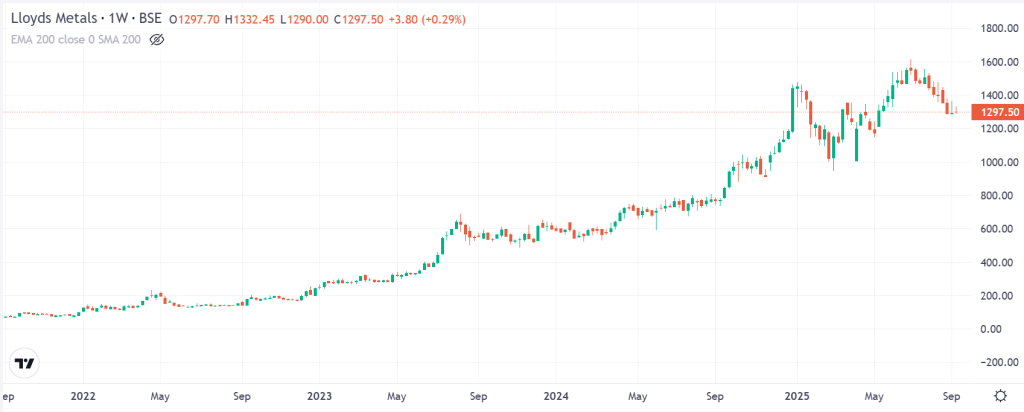Image resolution: width=1024 pixels, height=412 pixels.
Task: Click the change value +3.80 (+0.29%)
Action: pos(426,20)
